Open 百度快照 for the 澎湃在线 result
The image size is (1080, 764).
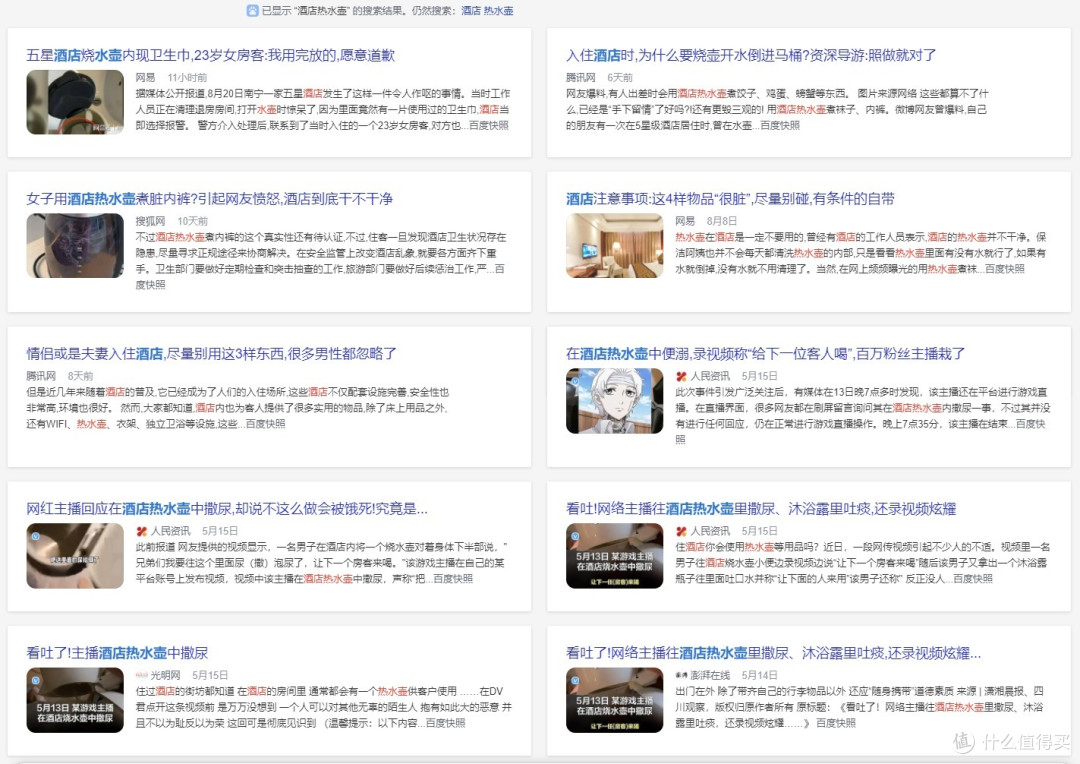(835, 723)
